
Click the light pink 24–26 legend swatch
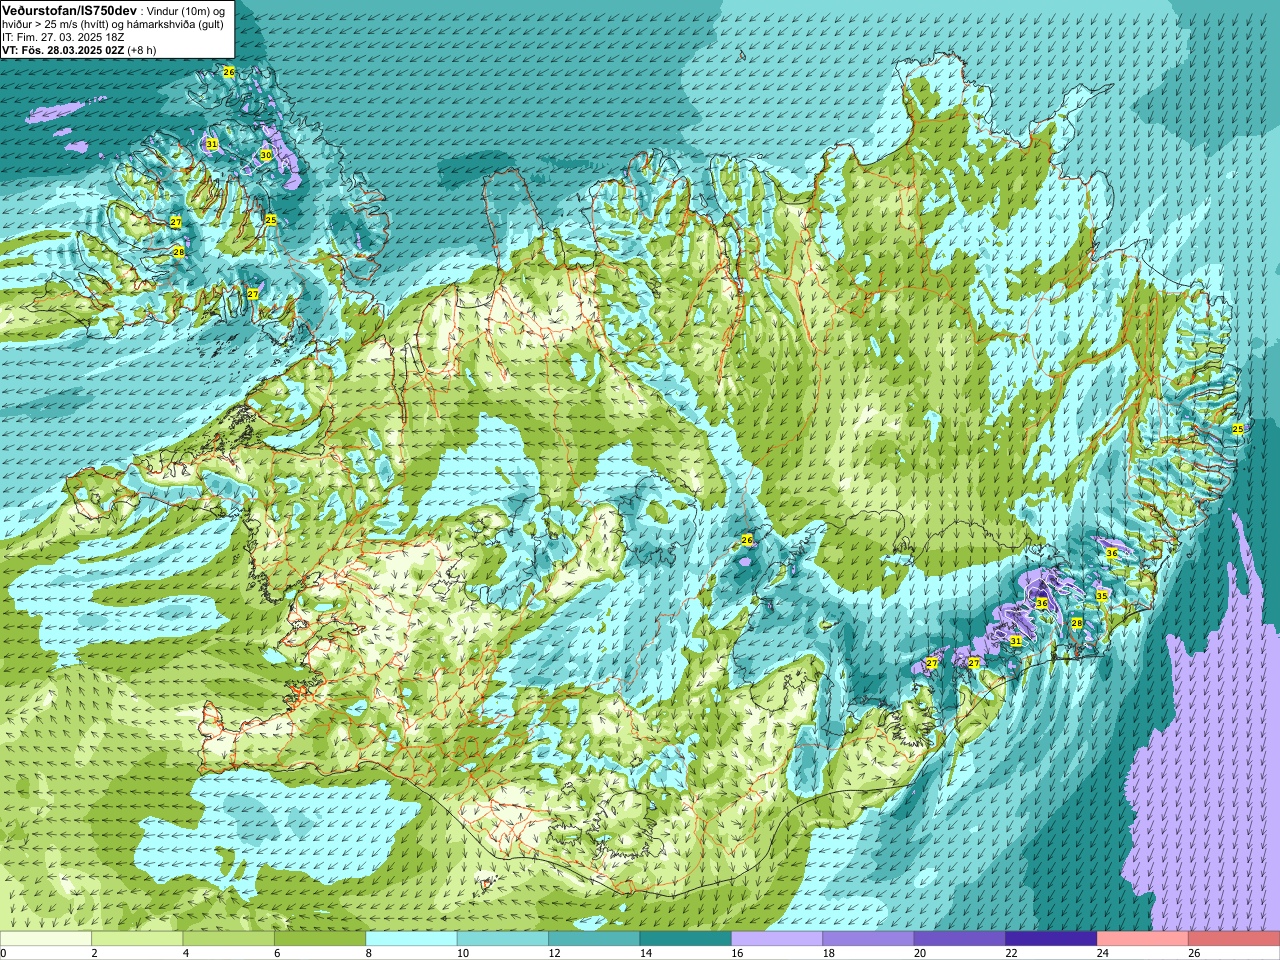coord(1143,939)
